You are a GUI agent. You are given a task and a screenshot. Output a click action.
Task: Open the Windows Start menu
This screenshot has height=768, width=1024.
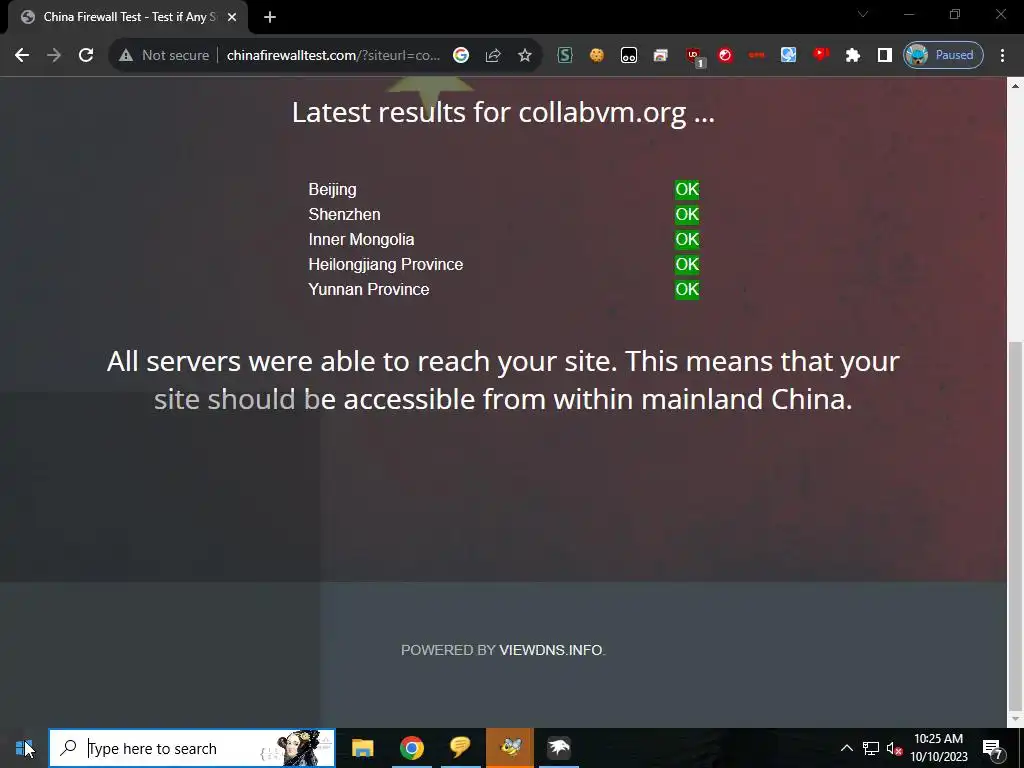pos(24,748)
